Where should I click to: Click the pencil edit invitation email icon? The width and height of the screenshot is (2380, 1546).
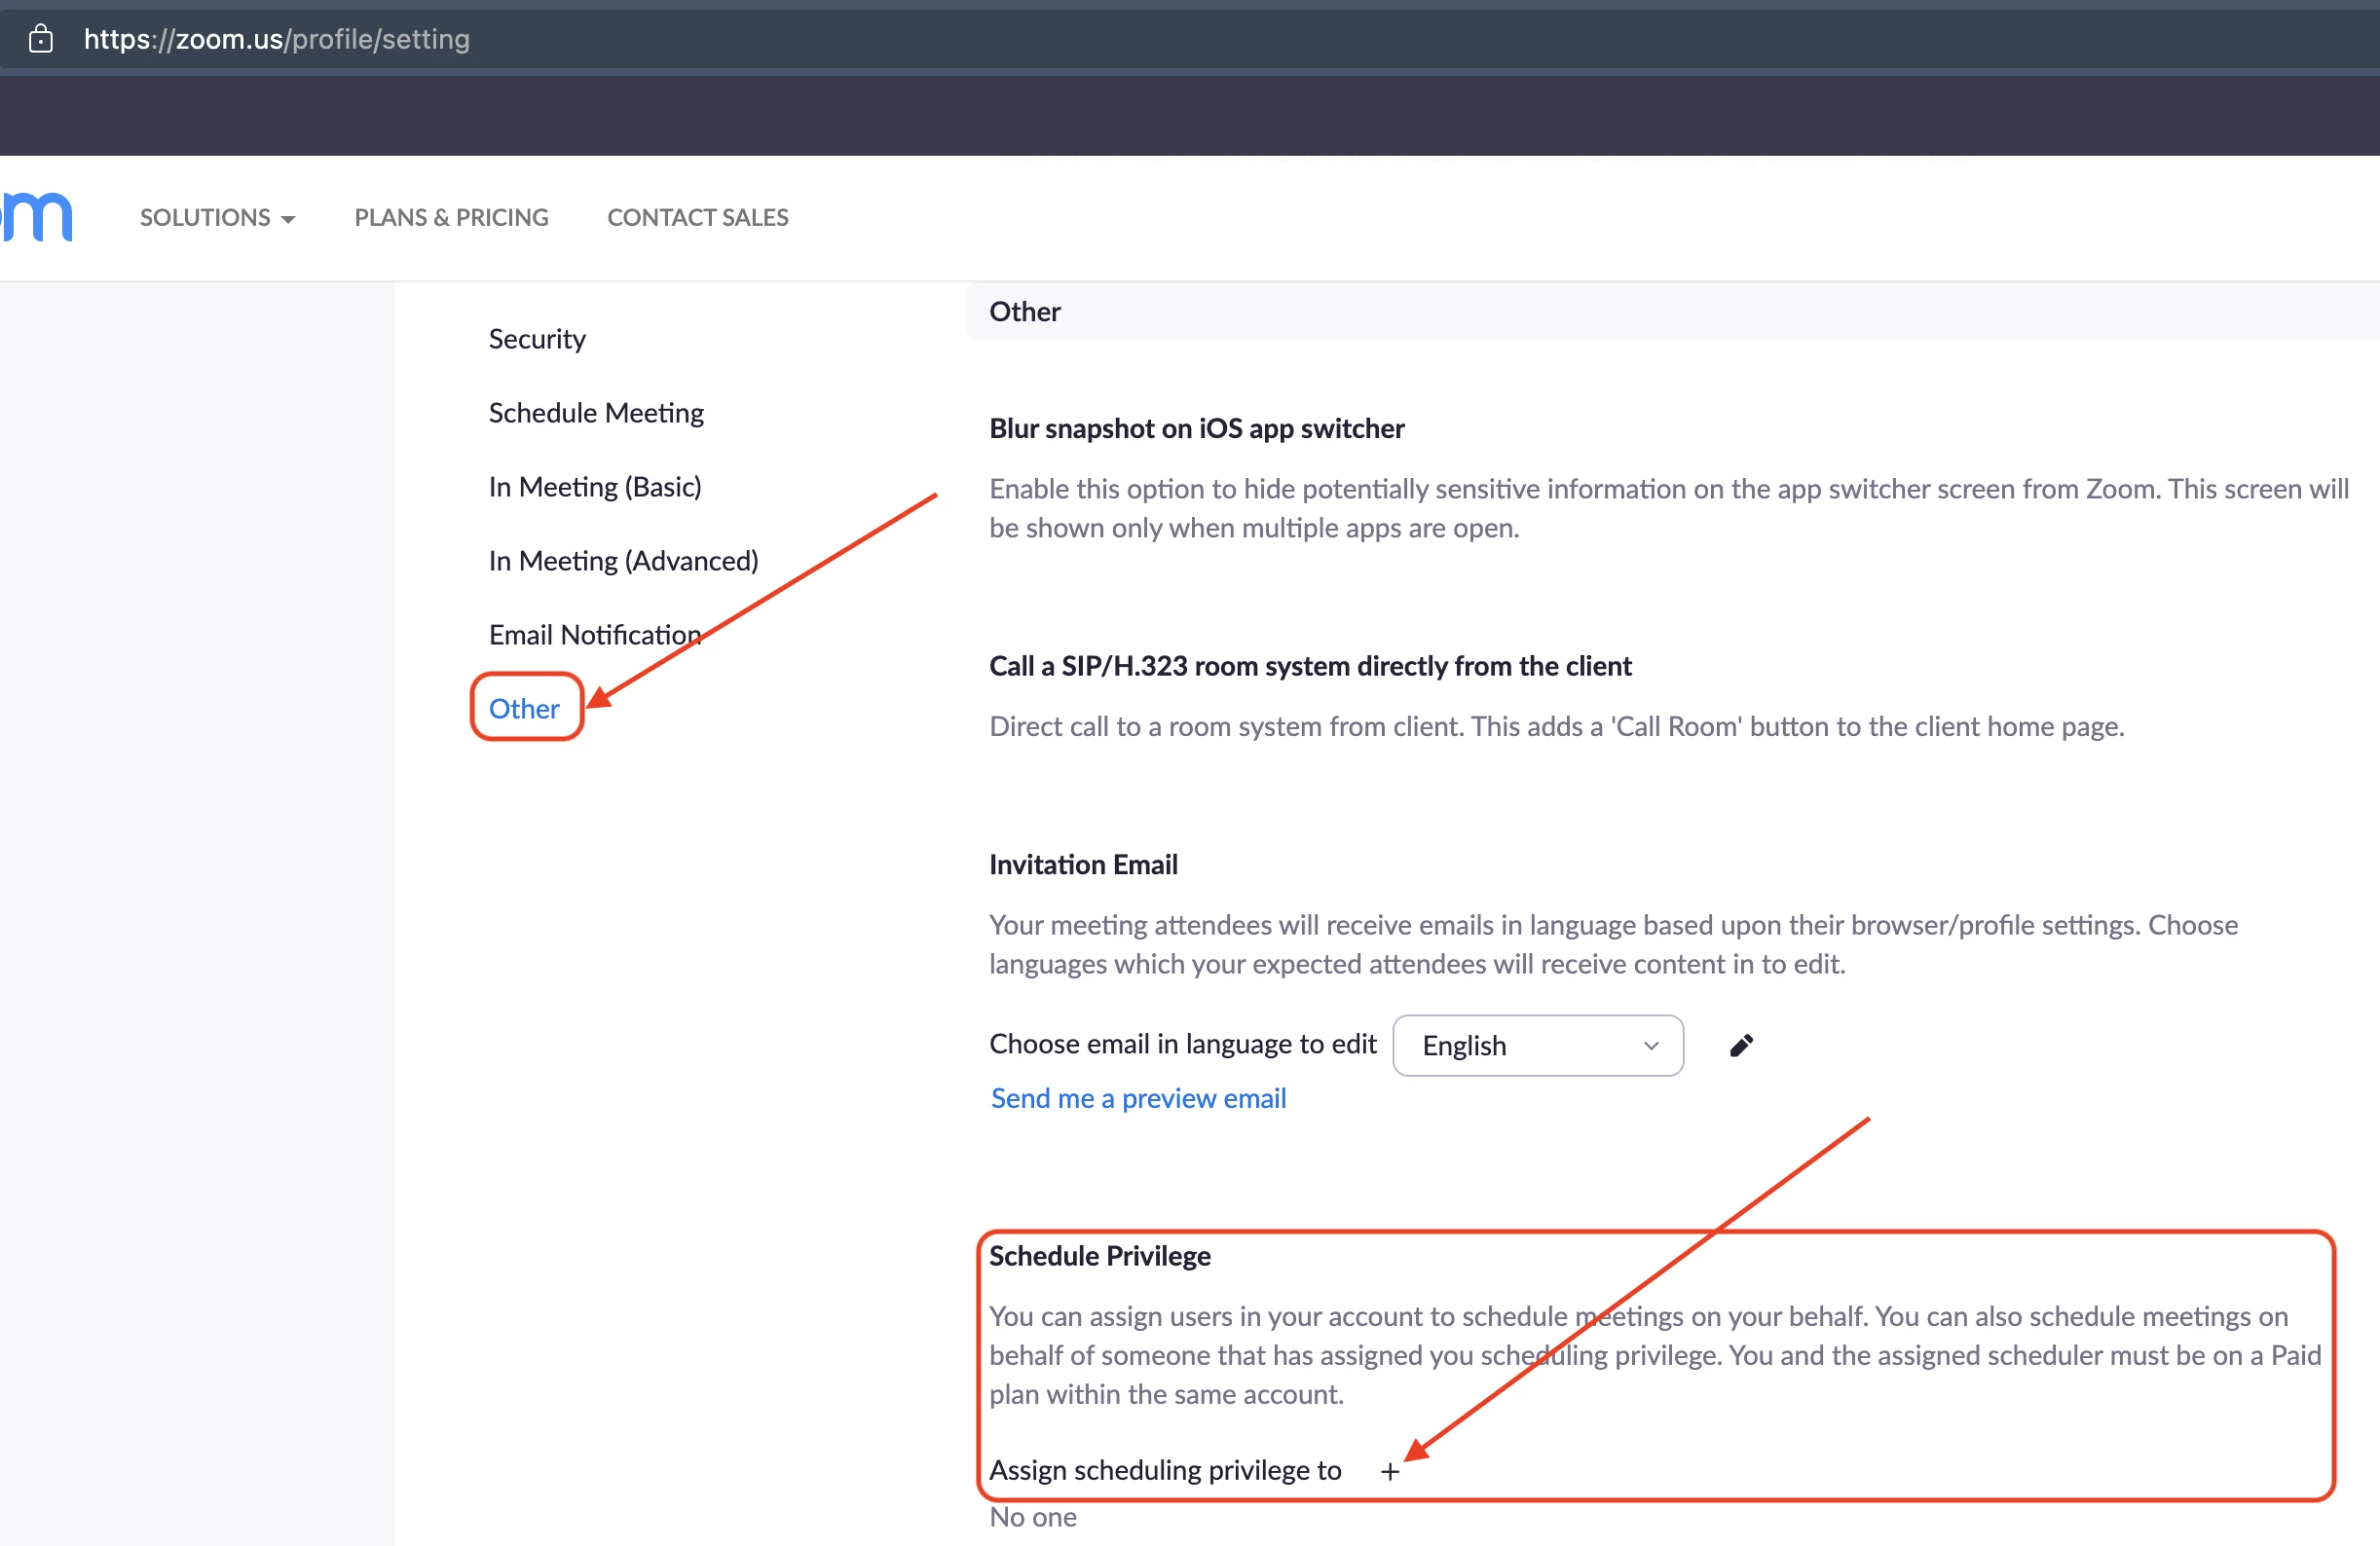click(x=1741, y=1045)
